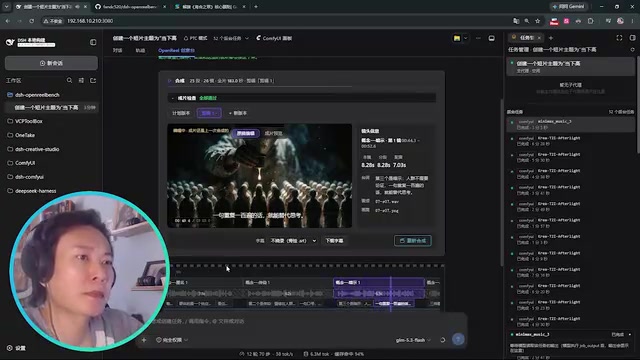The width and height of the screenshot is (640, 360).
Task: Reload the page with the browser refresh icon
Action: pyautogui.click(x=31, y=21)
